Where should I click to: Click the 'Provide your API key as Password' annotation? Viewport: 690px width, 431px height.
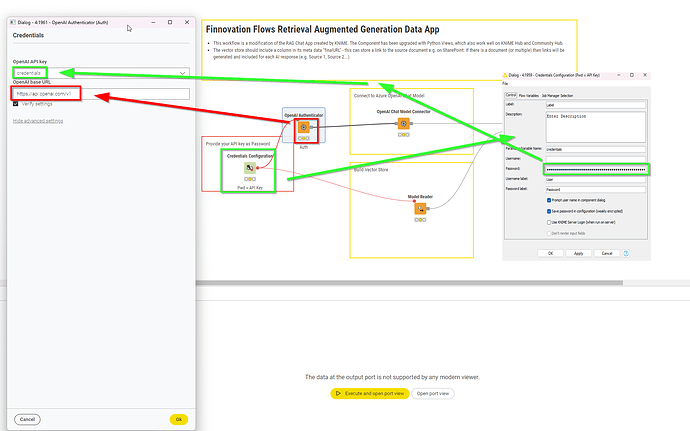click(238, 144)
